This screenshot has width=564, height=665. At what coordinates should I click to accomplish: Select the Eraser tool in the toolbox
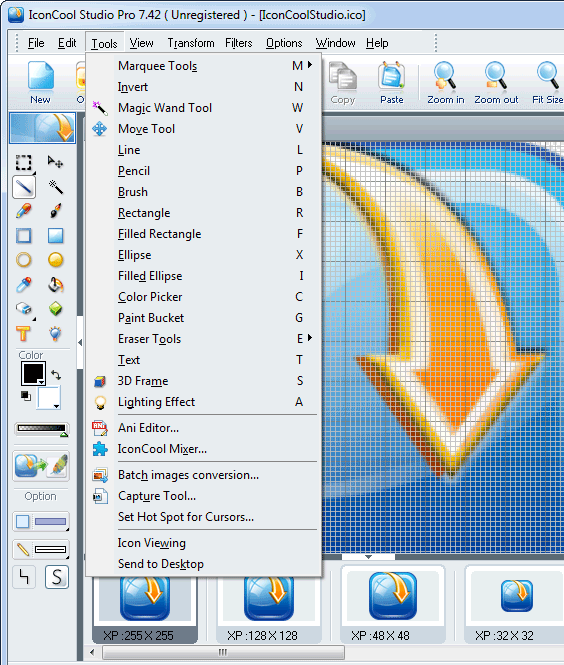[x=24, y=309]
